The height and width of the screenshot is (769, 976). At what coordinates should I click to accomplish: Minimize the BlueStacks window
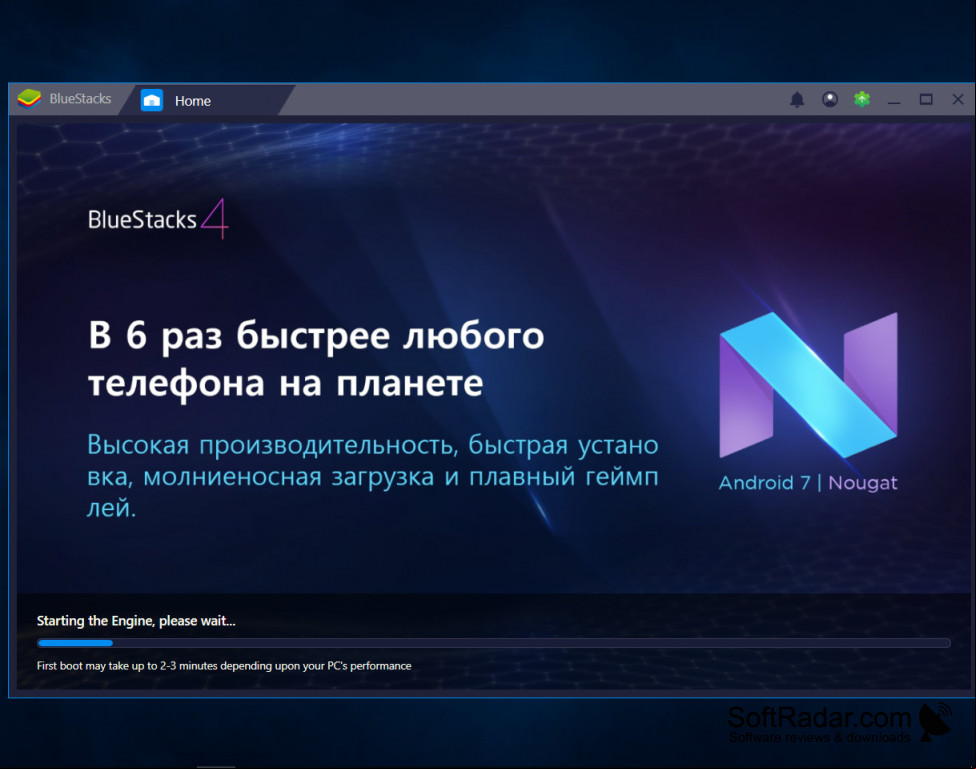point(894,100)
